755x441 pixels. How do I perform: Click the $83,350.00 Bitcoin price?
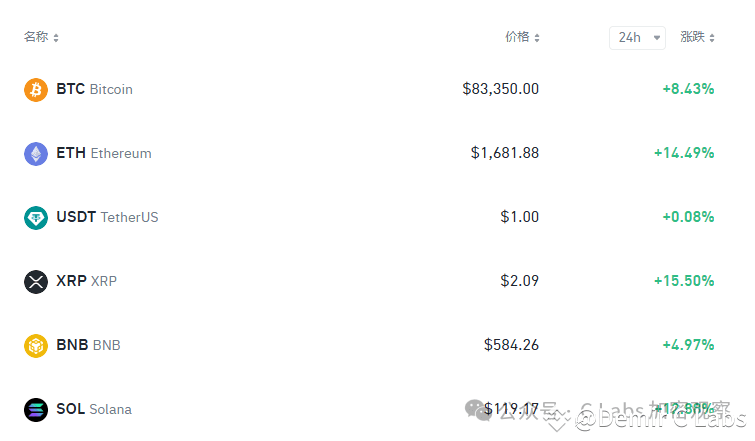pyautogui.click(x=500, y=89)
